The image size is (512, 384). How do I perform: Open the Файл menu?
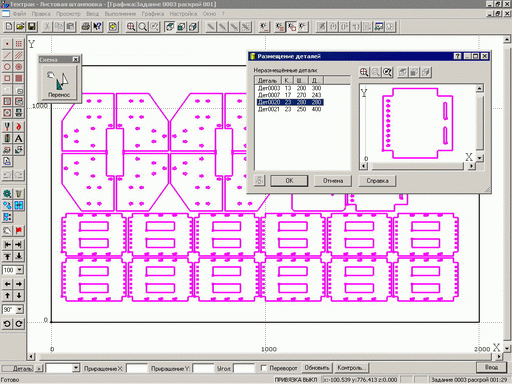(x=20, y=14)
